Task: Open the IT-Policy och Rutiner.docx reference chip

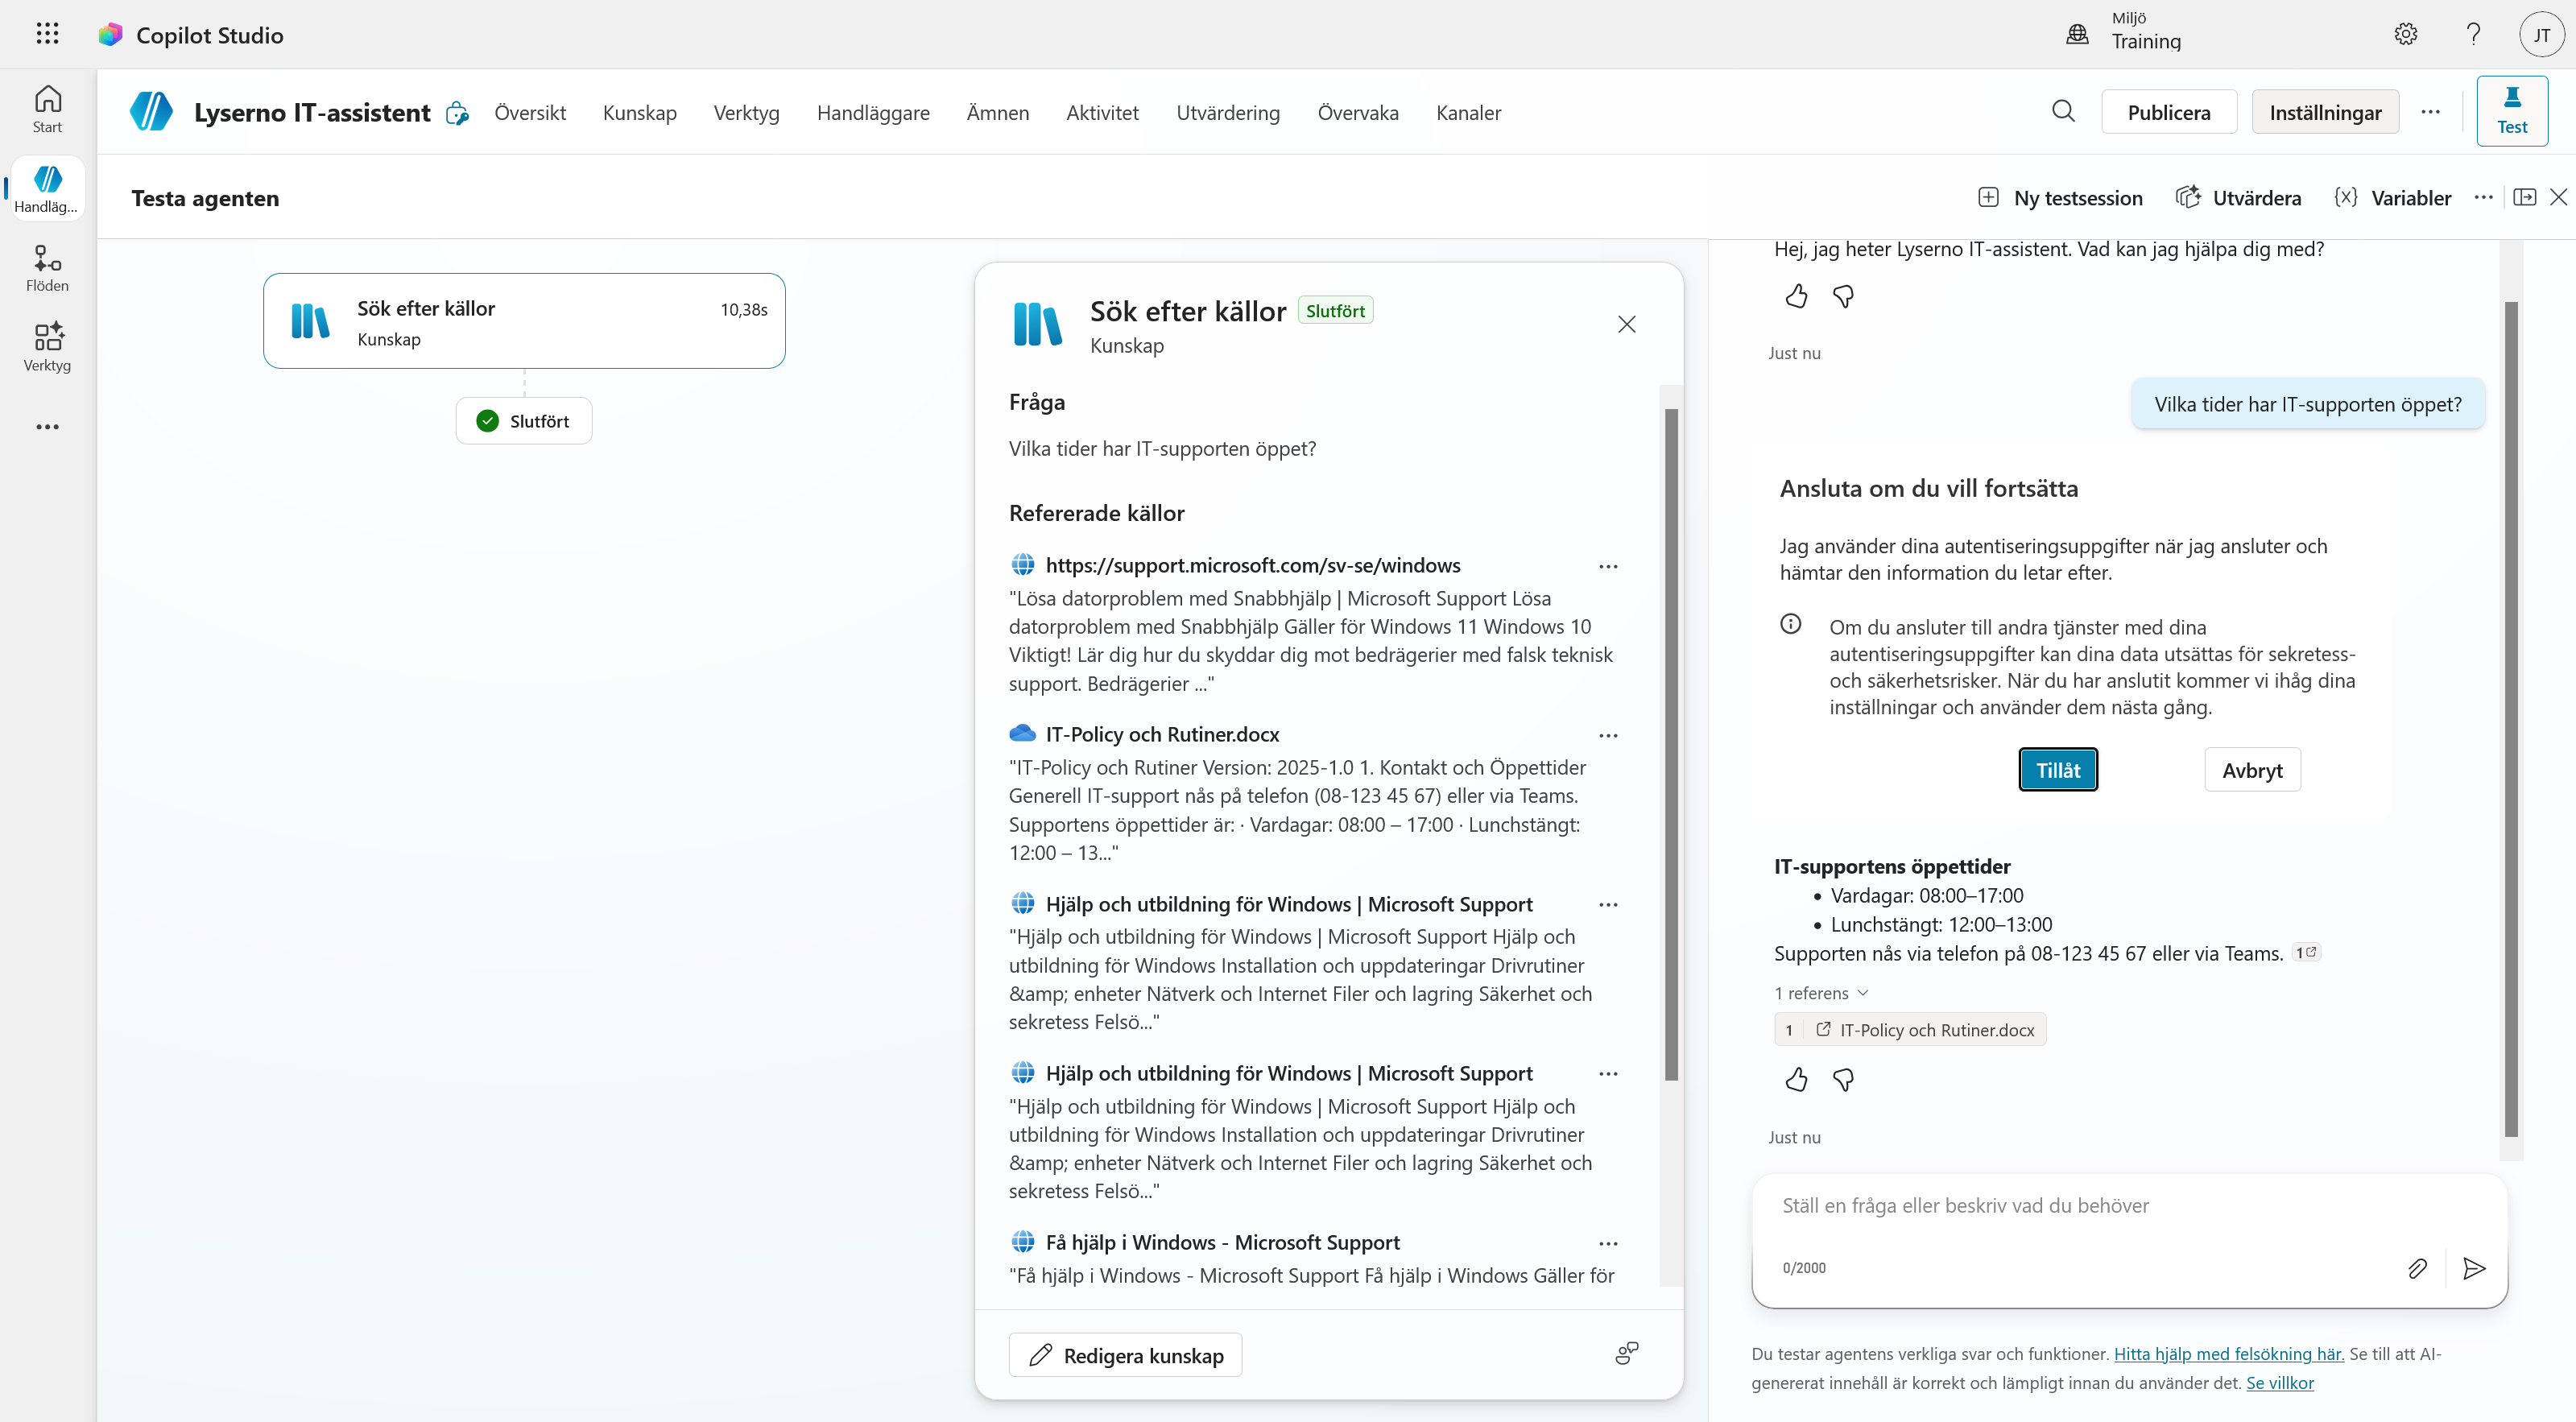Action: pyautogui.click(x=1909, y=1029)
